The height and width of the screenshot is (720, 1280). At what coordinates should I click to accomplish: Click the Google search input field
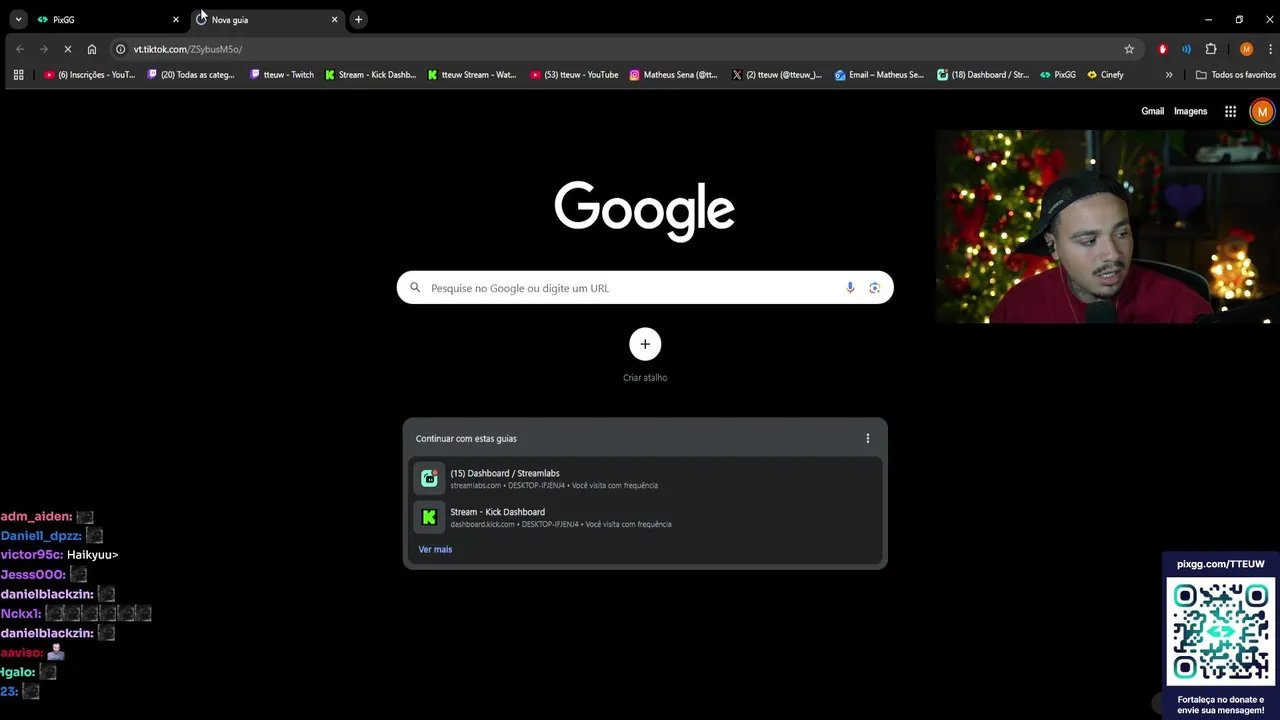point(645,288)
